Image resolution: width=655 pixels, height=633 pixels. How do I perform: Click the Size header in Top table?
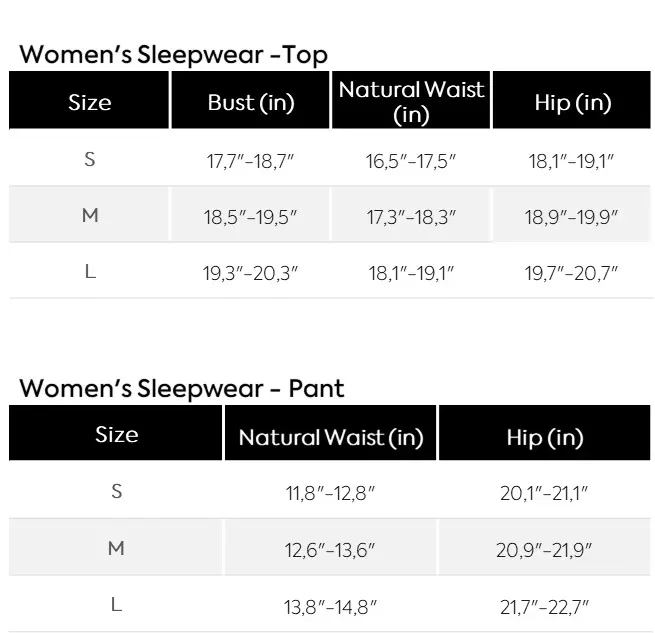click(x=90, y=103)
